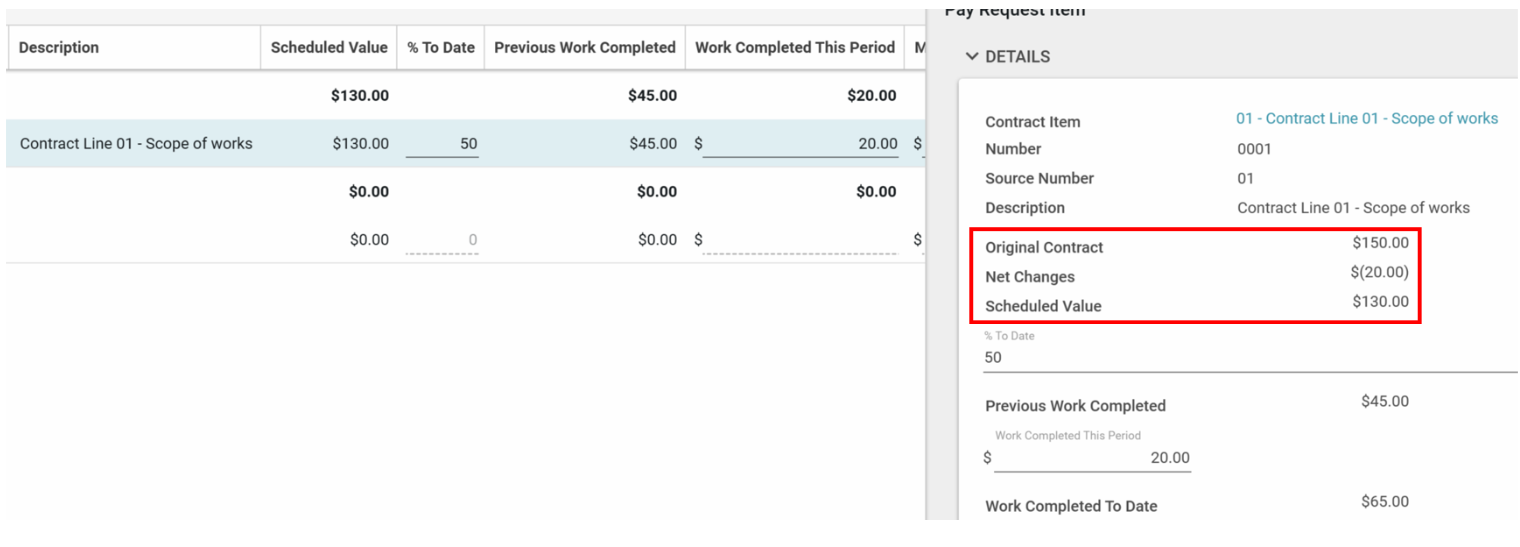Select the % To Date column header
This screenshot has width=1520, height=547.
point(441,48)
